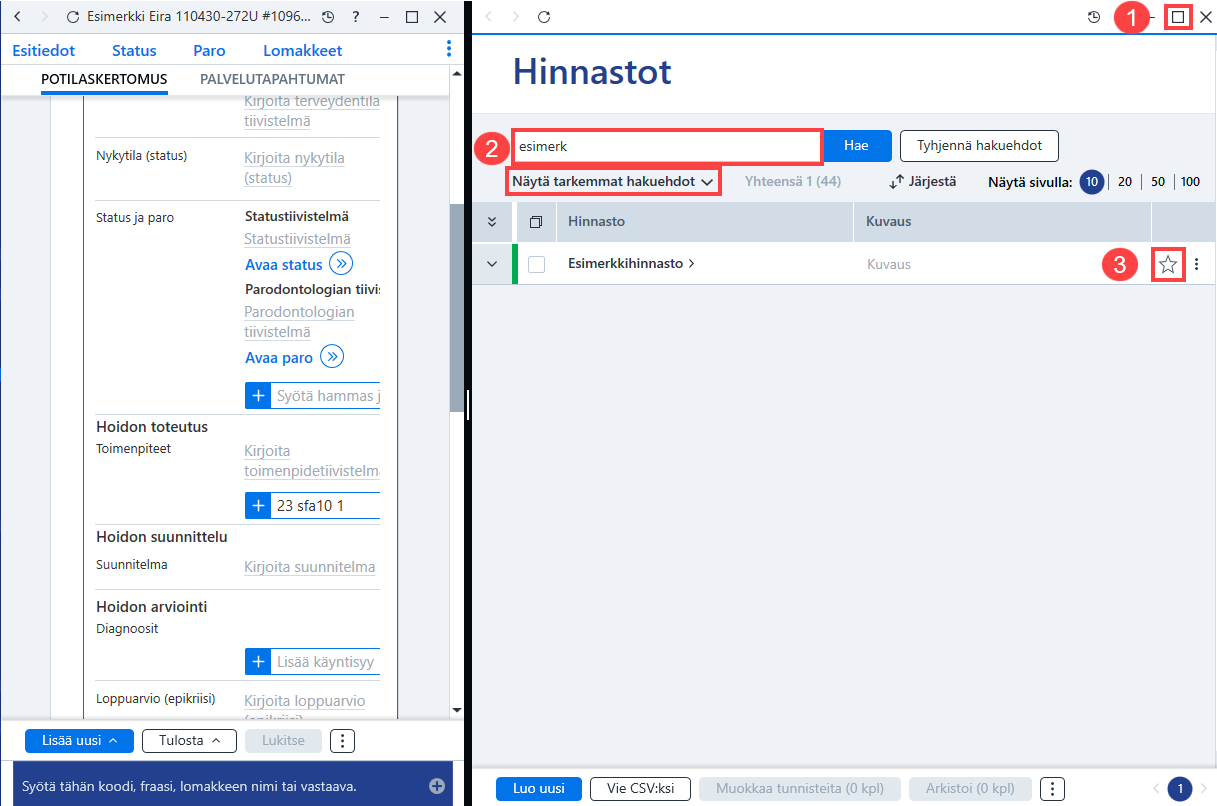Expand Näytä tarkemmat hakuehdot
Image resolution: width=1217 pixels, height=806 pixels.
pyautogui.click(x=613, y=181)
